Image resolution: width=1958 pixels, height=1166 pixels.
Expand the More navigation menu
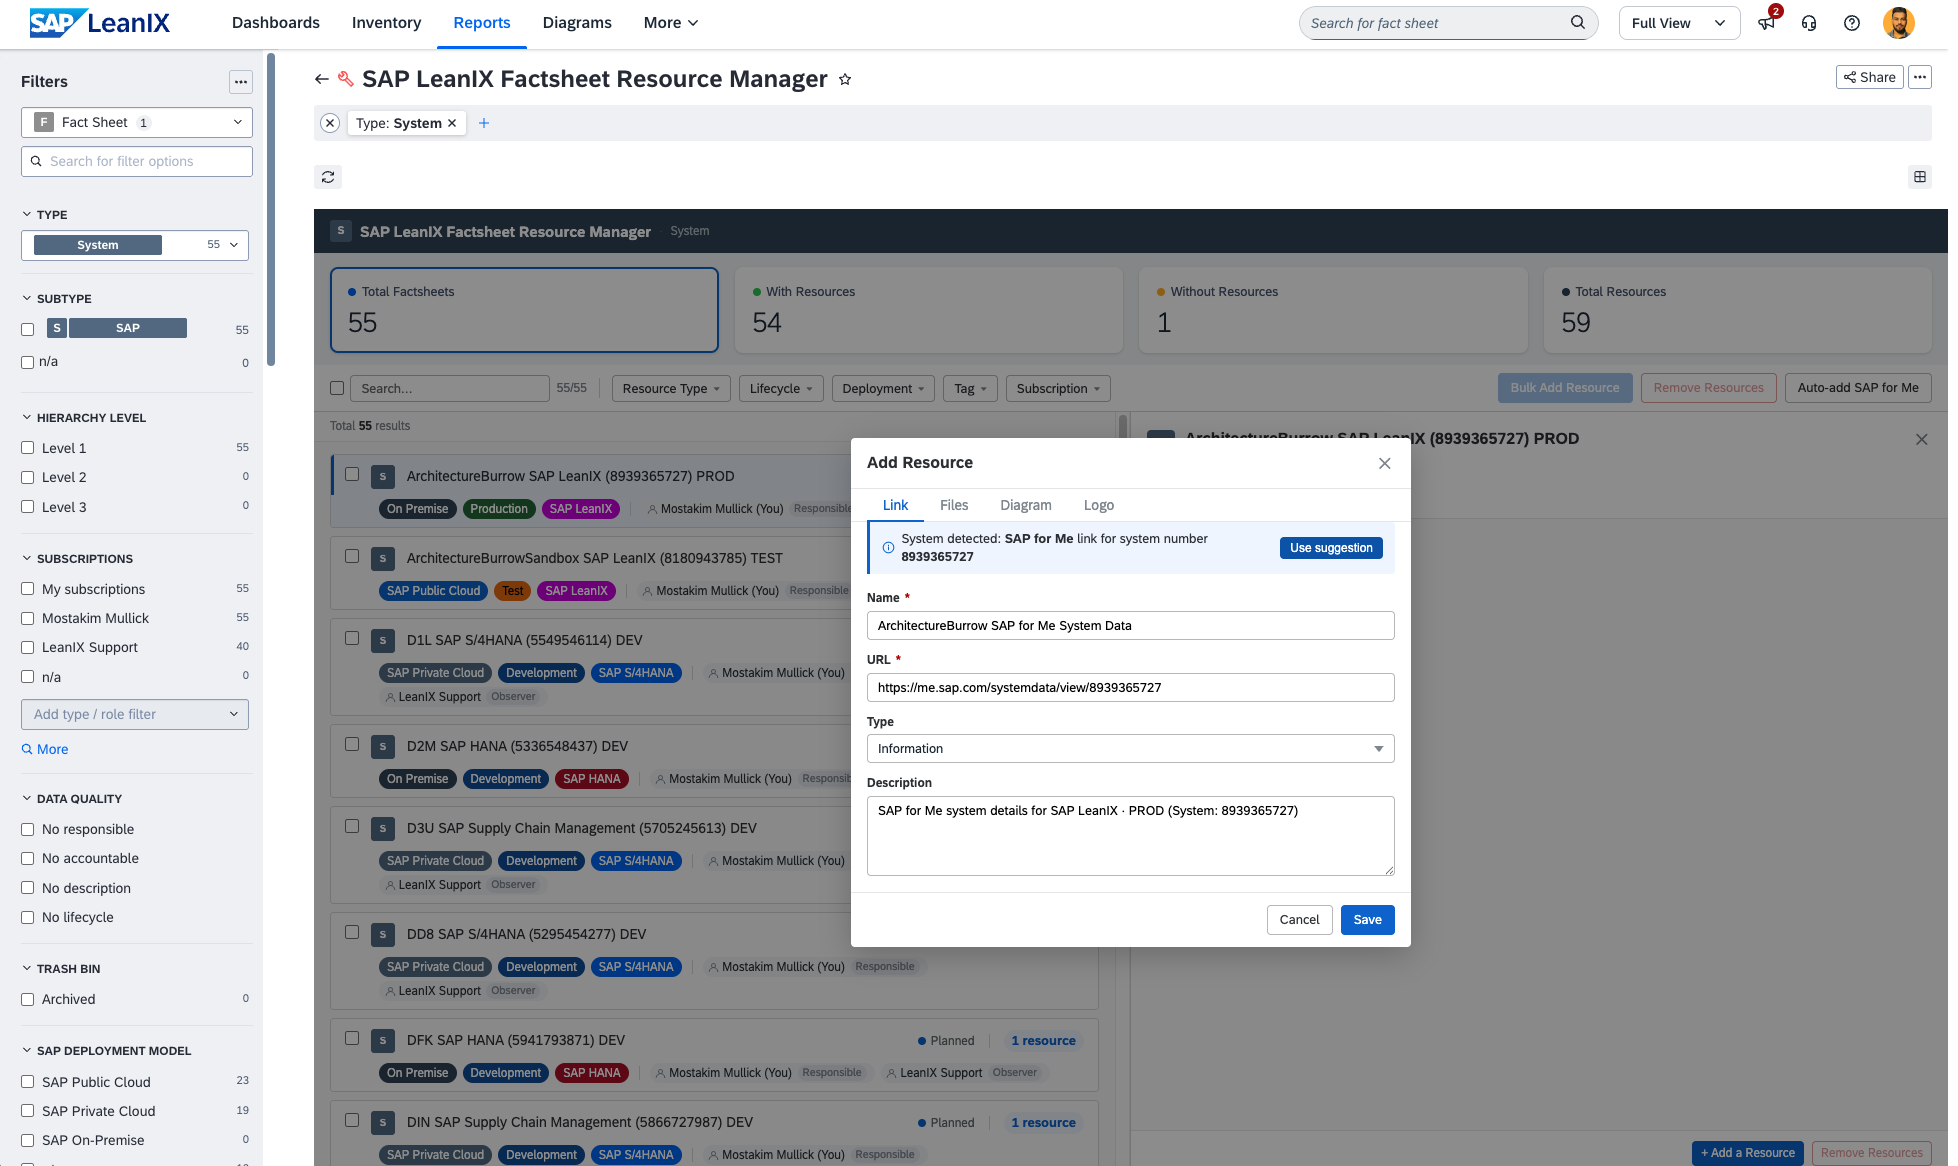pyautogui.click(x=671, y=22)
